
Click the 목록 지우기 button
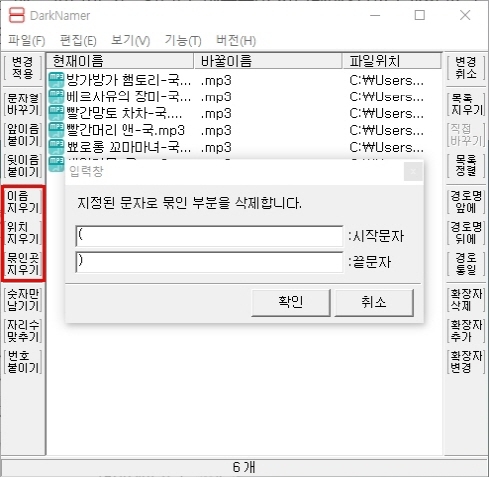point(466,104)
